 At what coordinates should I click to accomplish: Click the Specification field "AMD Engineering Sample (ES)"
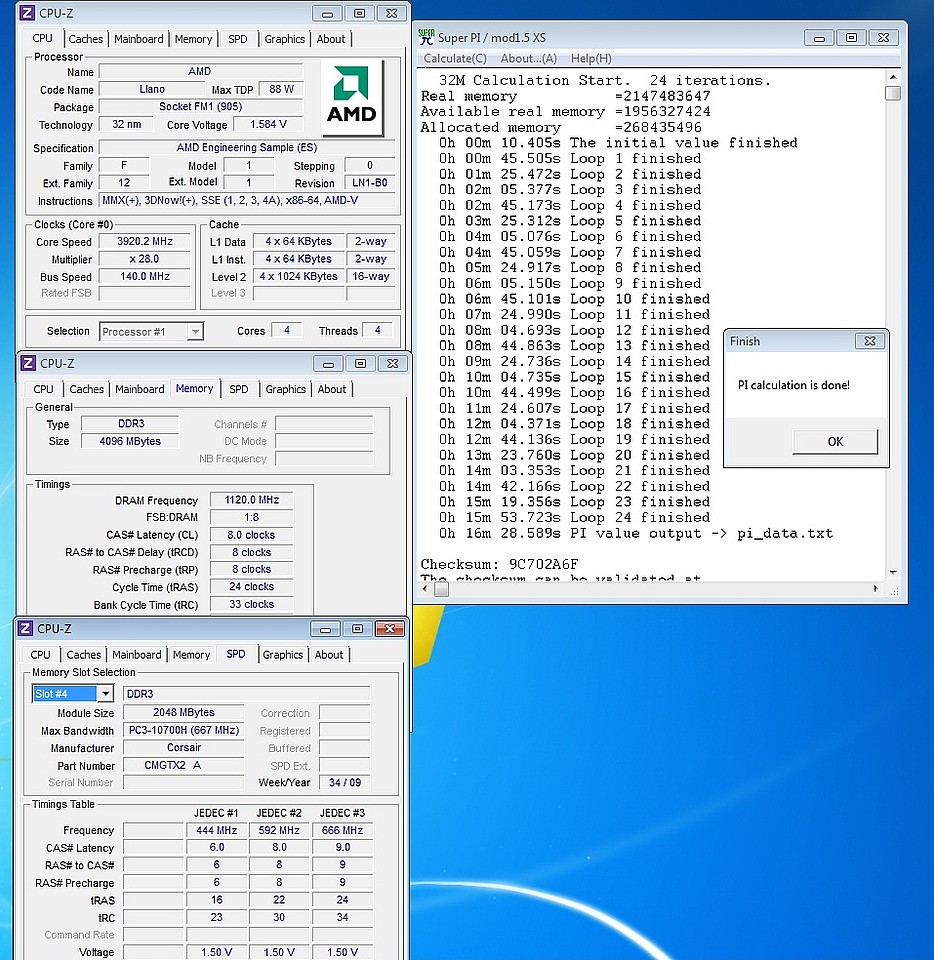[x=247, y=148]
